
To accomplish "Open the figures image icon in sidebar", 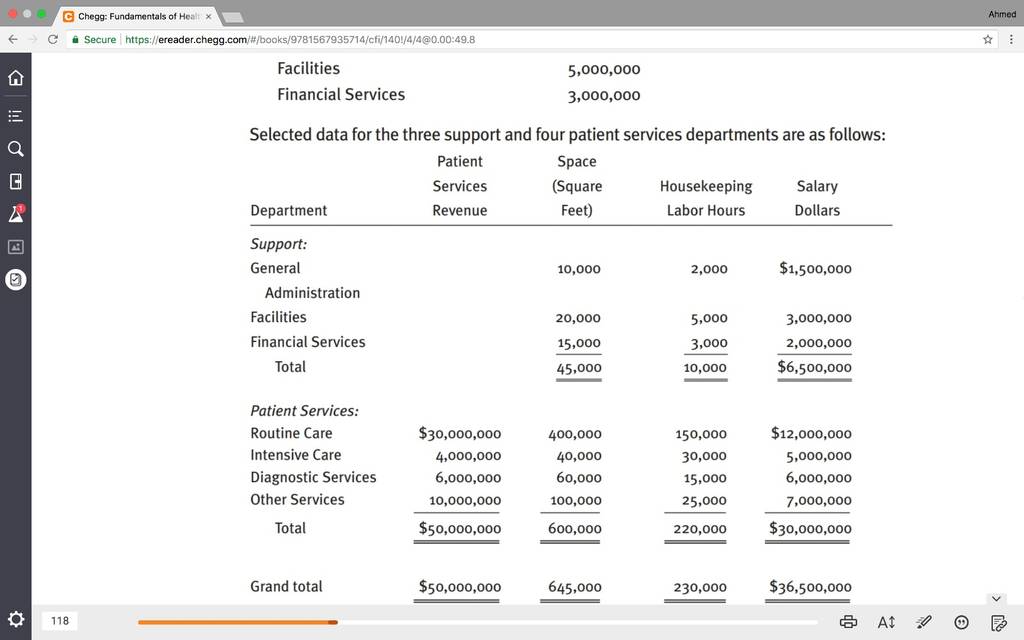I will click(16, 247).
